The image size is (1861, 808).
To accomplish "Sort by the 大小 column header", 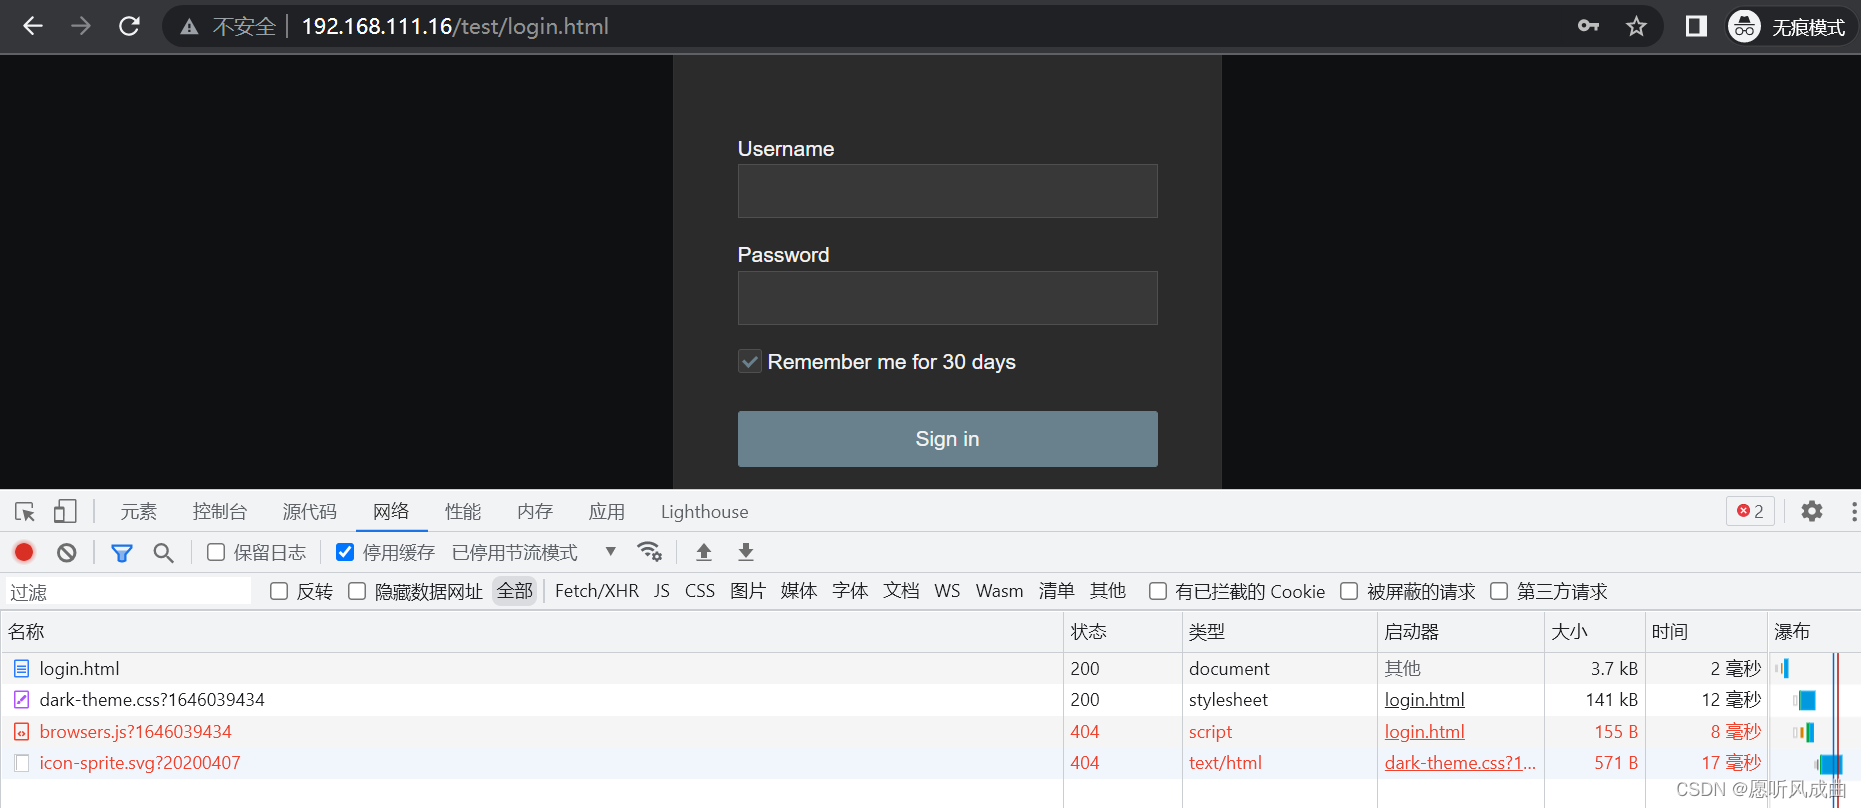I will tap(1594, 632).
